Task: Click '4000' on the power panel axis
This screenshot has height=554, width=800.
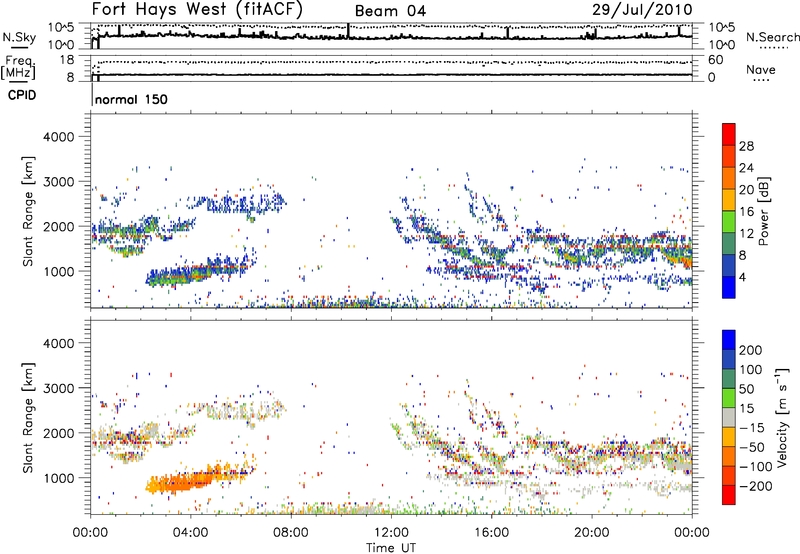Action: pos(59,137)
